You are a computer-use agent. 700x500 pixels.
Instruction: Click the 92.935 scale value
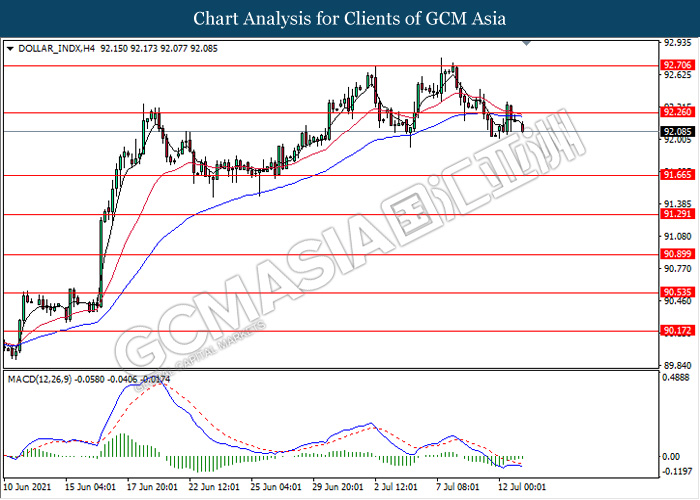pos(678,43)
